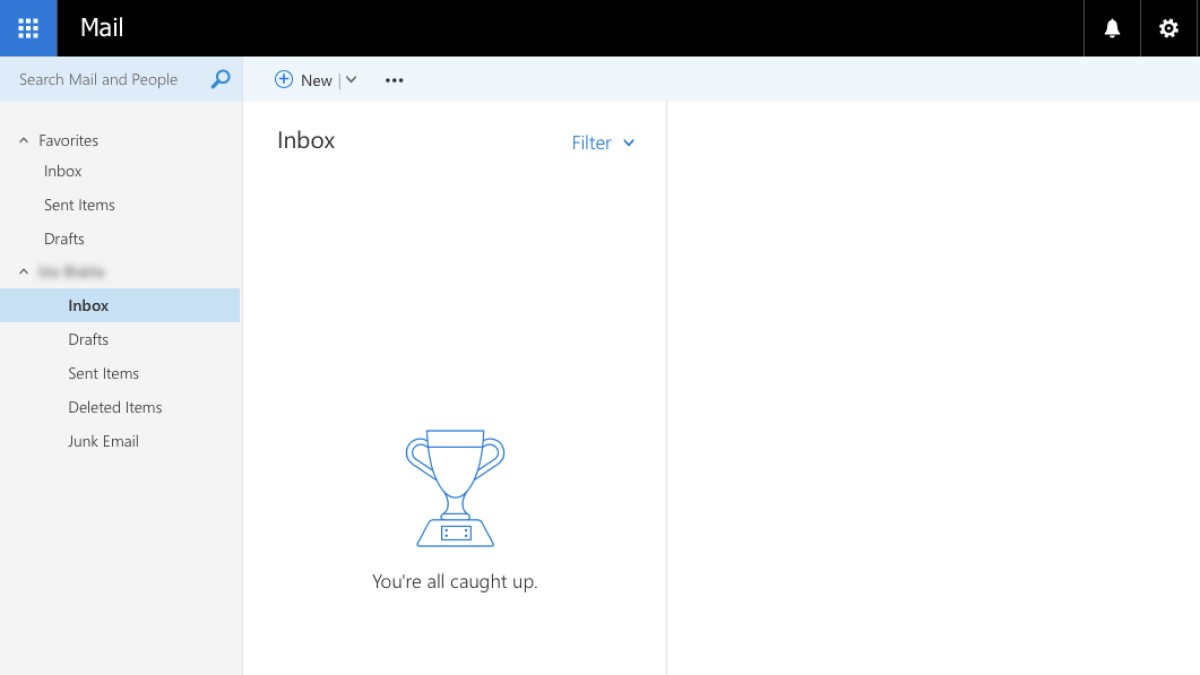Click the search magnifier icon
Viewport: 1200px width, 675px height.
click(x=220, y=79)
